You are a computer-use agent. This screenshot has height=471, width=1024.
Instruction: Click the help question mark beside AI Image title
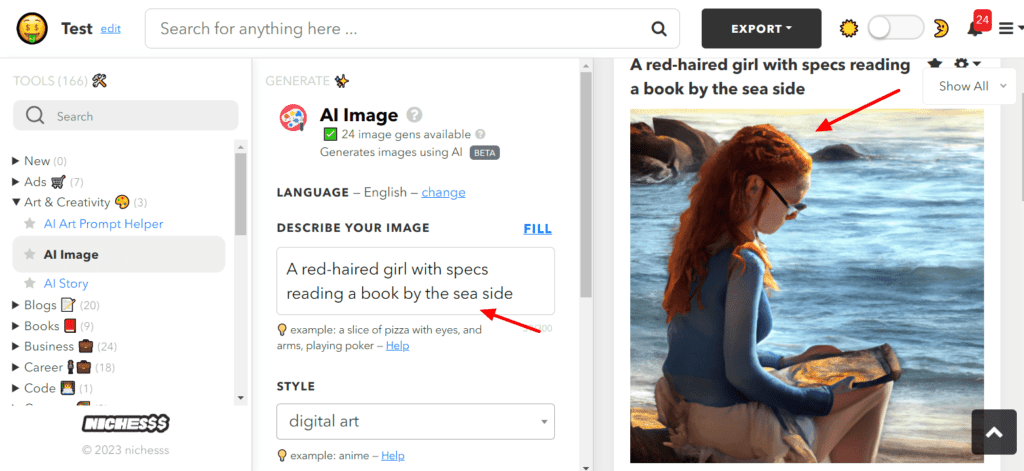click(x=414, y=115)
